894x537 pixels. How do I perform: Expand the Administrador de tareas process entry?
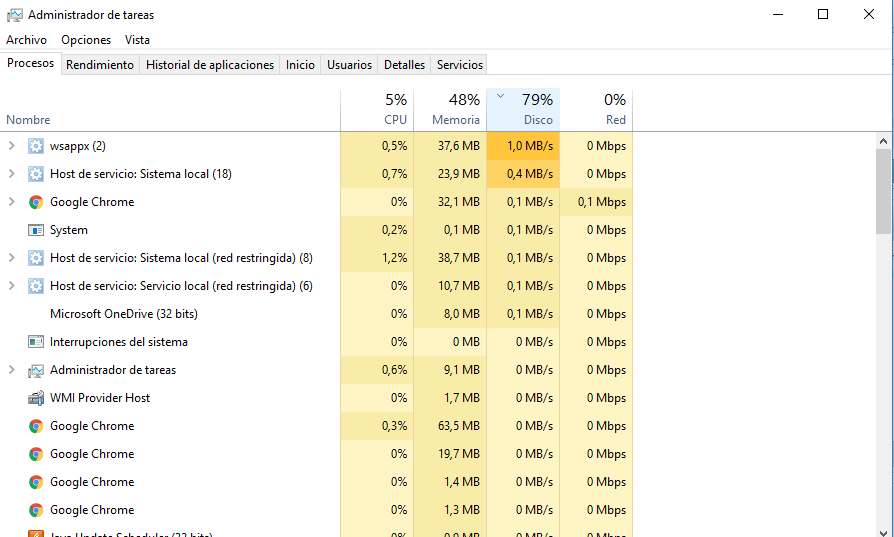point(11,370)
